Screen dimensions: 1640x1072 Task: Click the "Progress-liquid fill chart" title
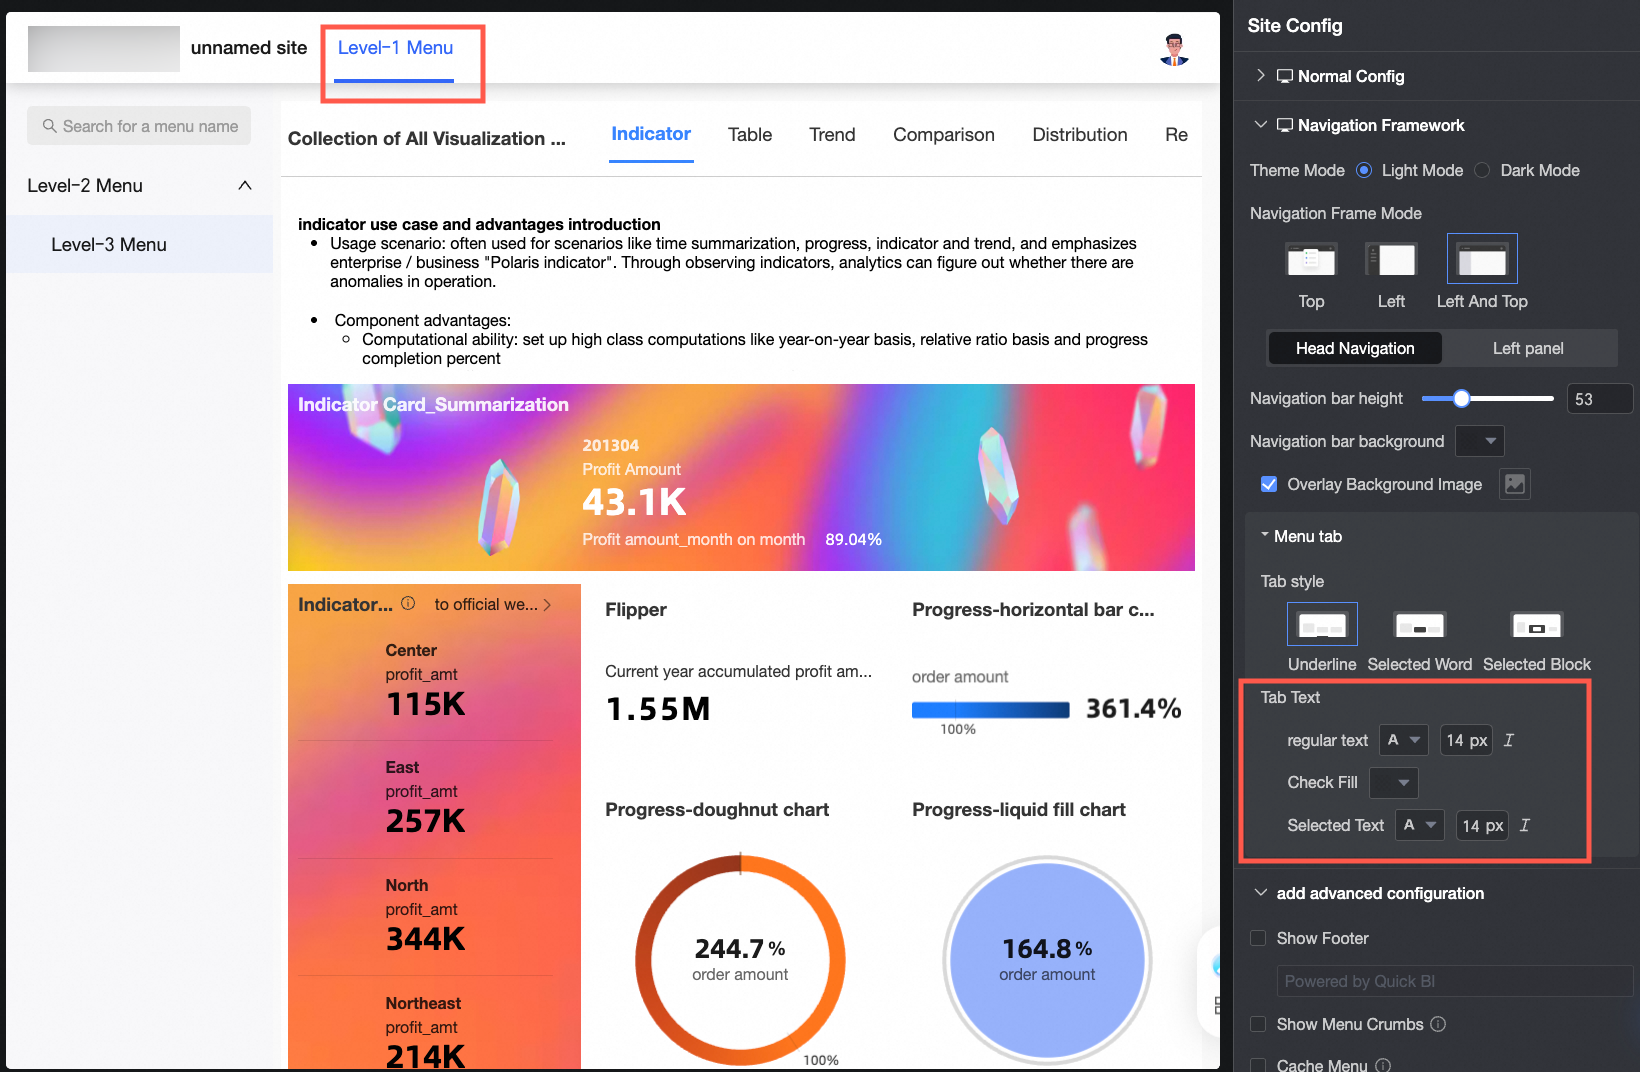1019,809
